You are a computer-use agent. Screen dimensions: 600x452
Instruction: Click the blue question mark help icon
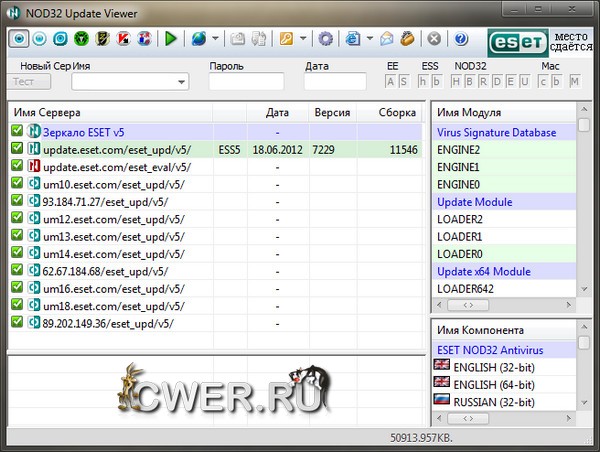[460, 39]
